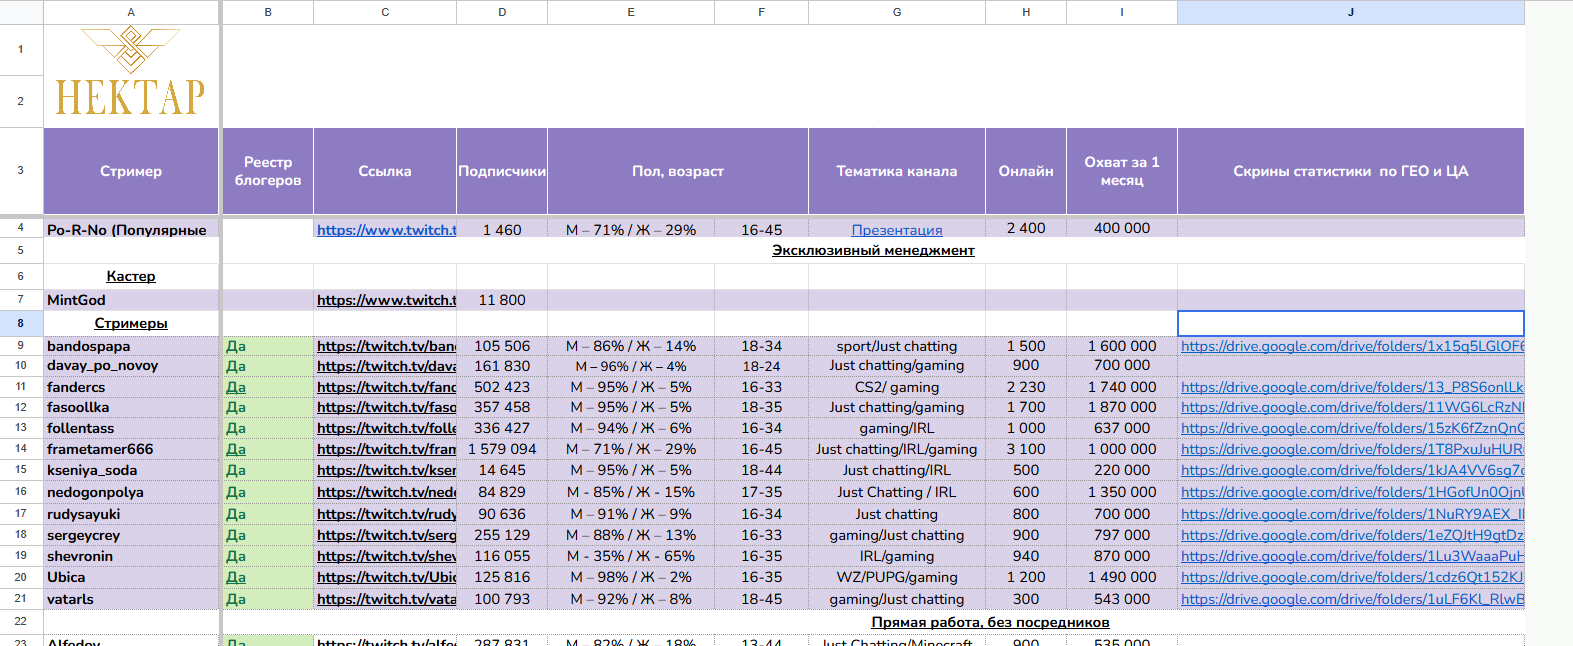1573x646 pixels.
Task: Open bandospapa twitch link
Action: coord(386,346)
